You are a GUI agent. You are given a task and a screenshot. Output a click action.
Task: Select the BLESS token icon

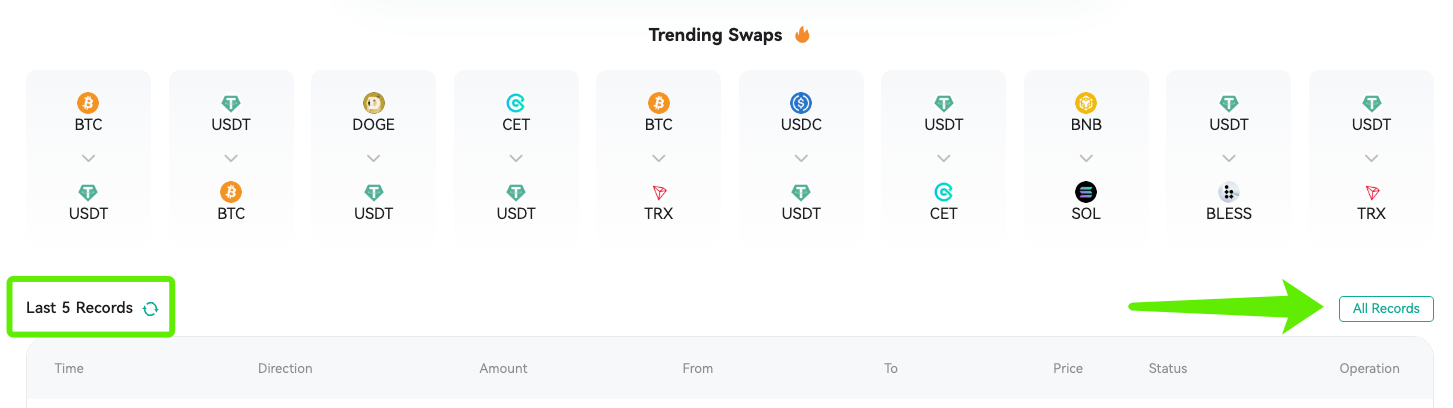coord(1229,191)
